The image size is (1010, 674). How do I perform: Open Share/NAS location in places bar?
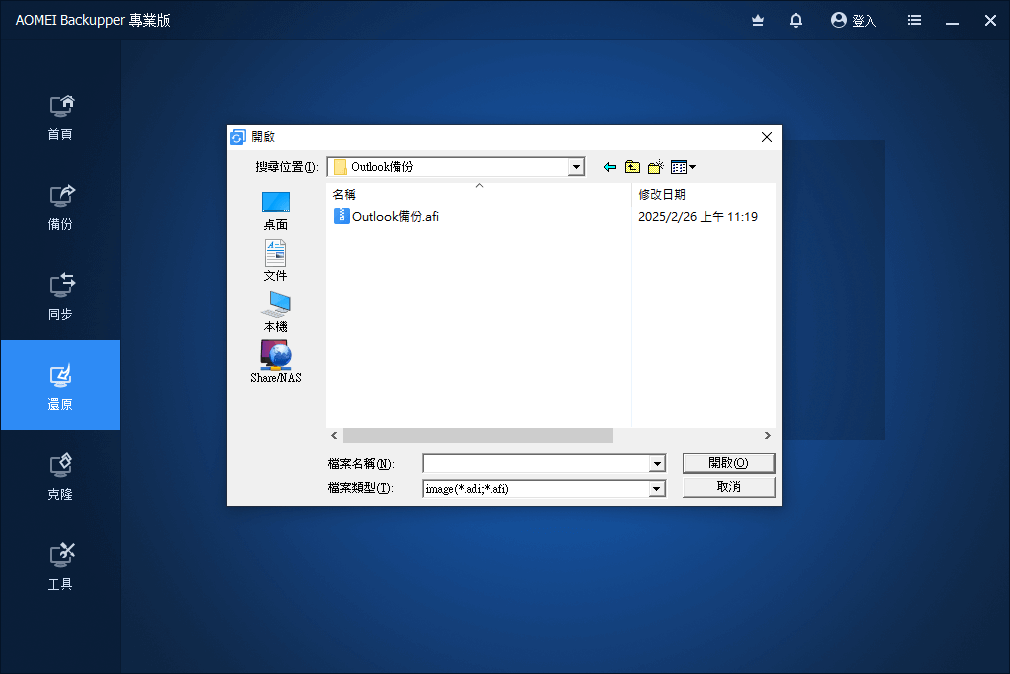click(x=276, y=362)
